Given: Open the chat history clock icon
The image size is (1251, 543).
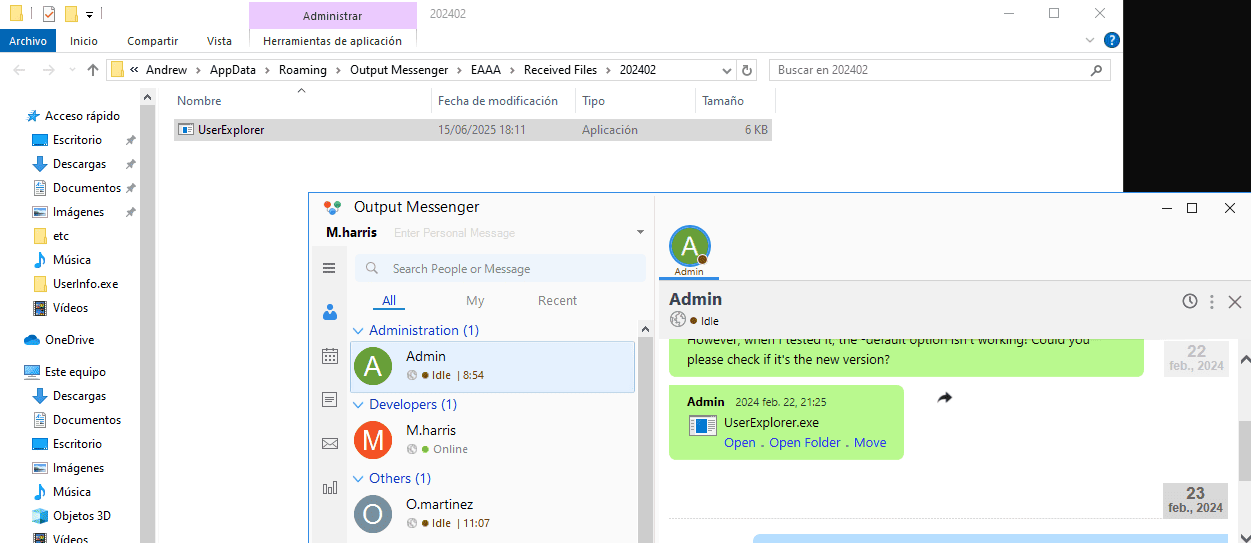Looking at the screenshot, I should [1190, 301].
